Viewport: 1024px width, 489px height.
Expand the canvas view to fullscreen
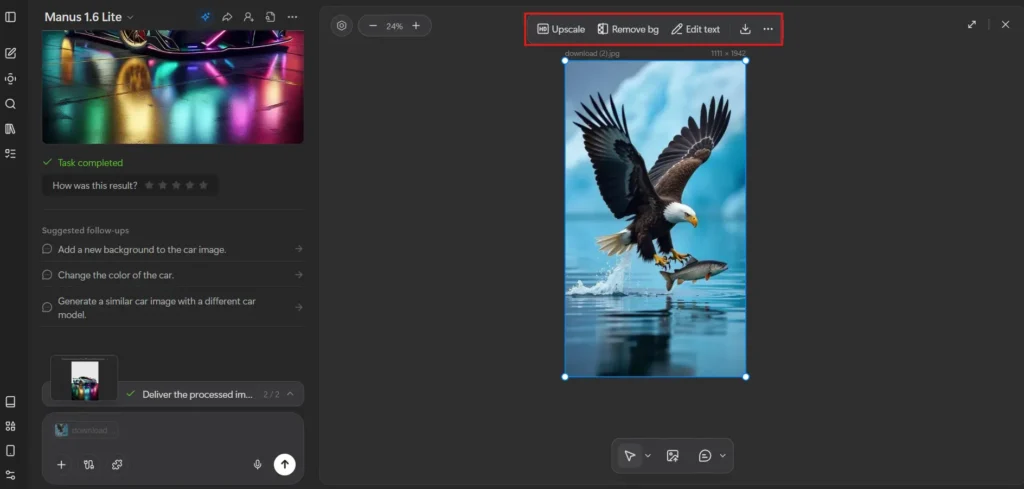[x=971, y=25]
